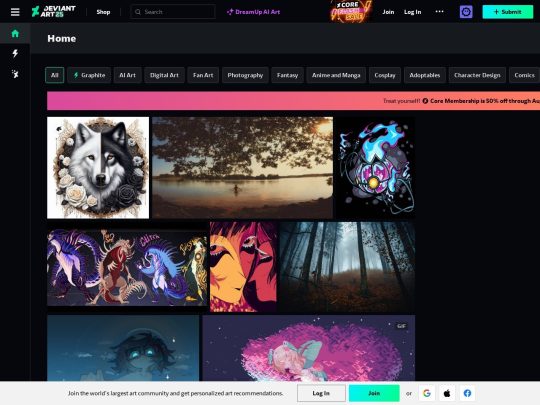Image resolution: width=540 pixels, height=405 pixels.
Task: Click the purple chat face icon
Action: (466, 12)
